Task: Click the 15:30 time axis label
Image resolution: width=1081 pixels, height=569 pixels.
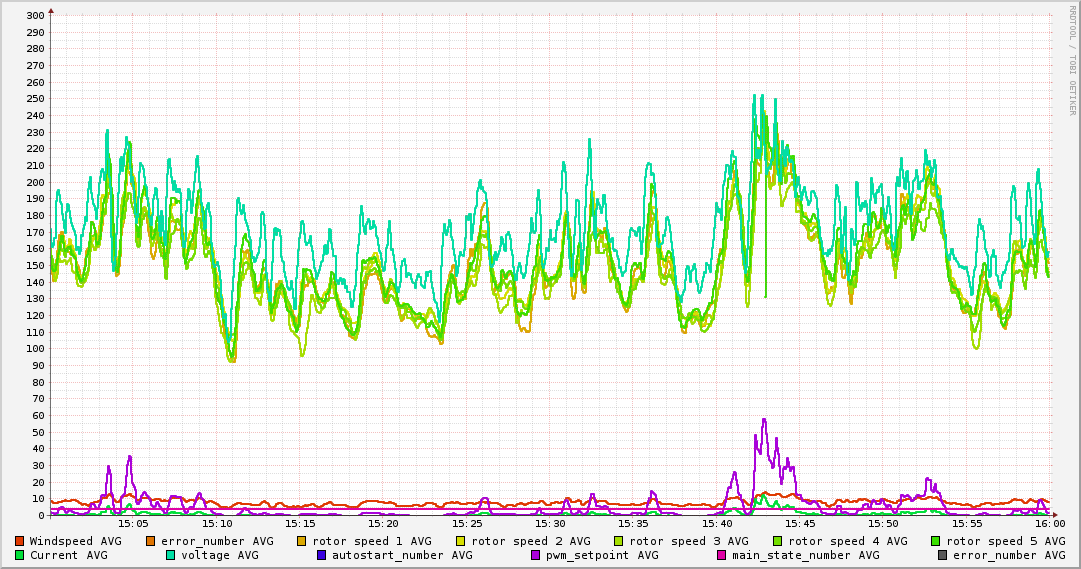Action: point(550,524)
